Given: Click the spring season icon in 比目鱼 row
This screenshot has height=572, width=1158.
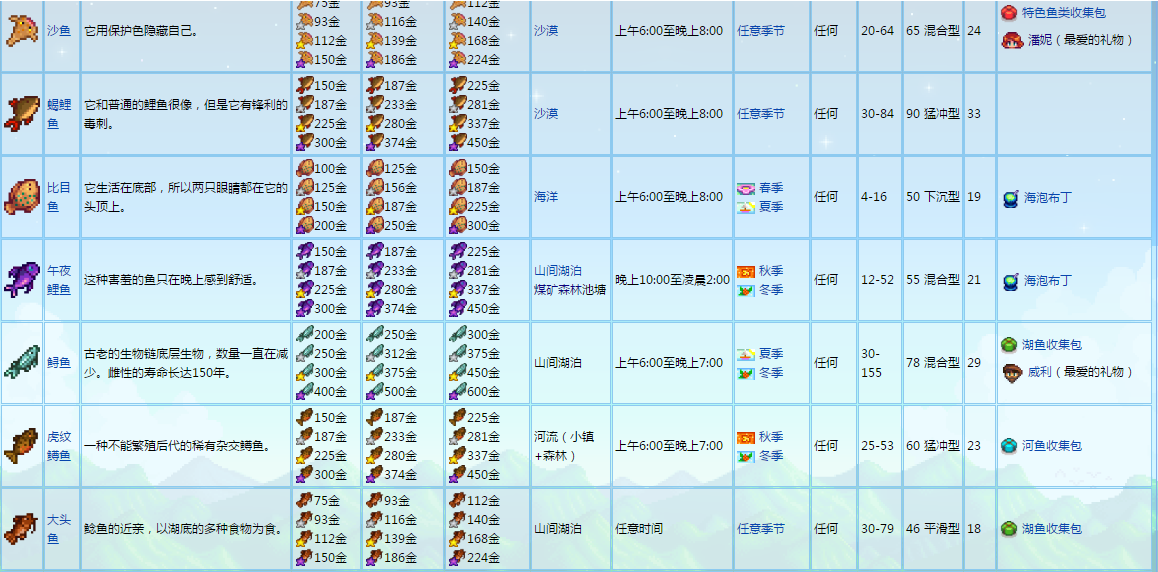Looking at the screenshot, I should [746, 188].
